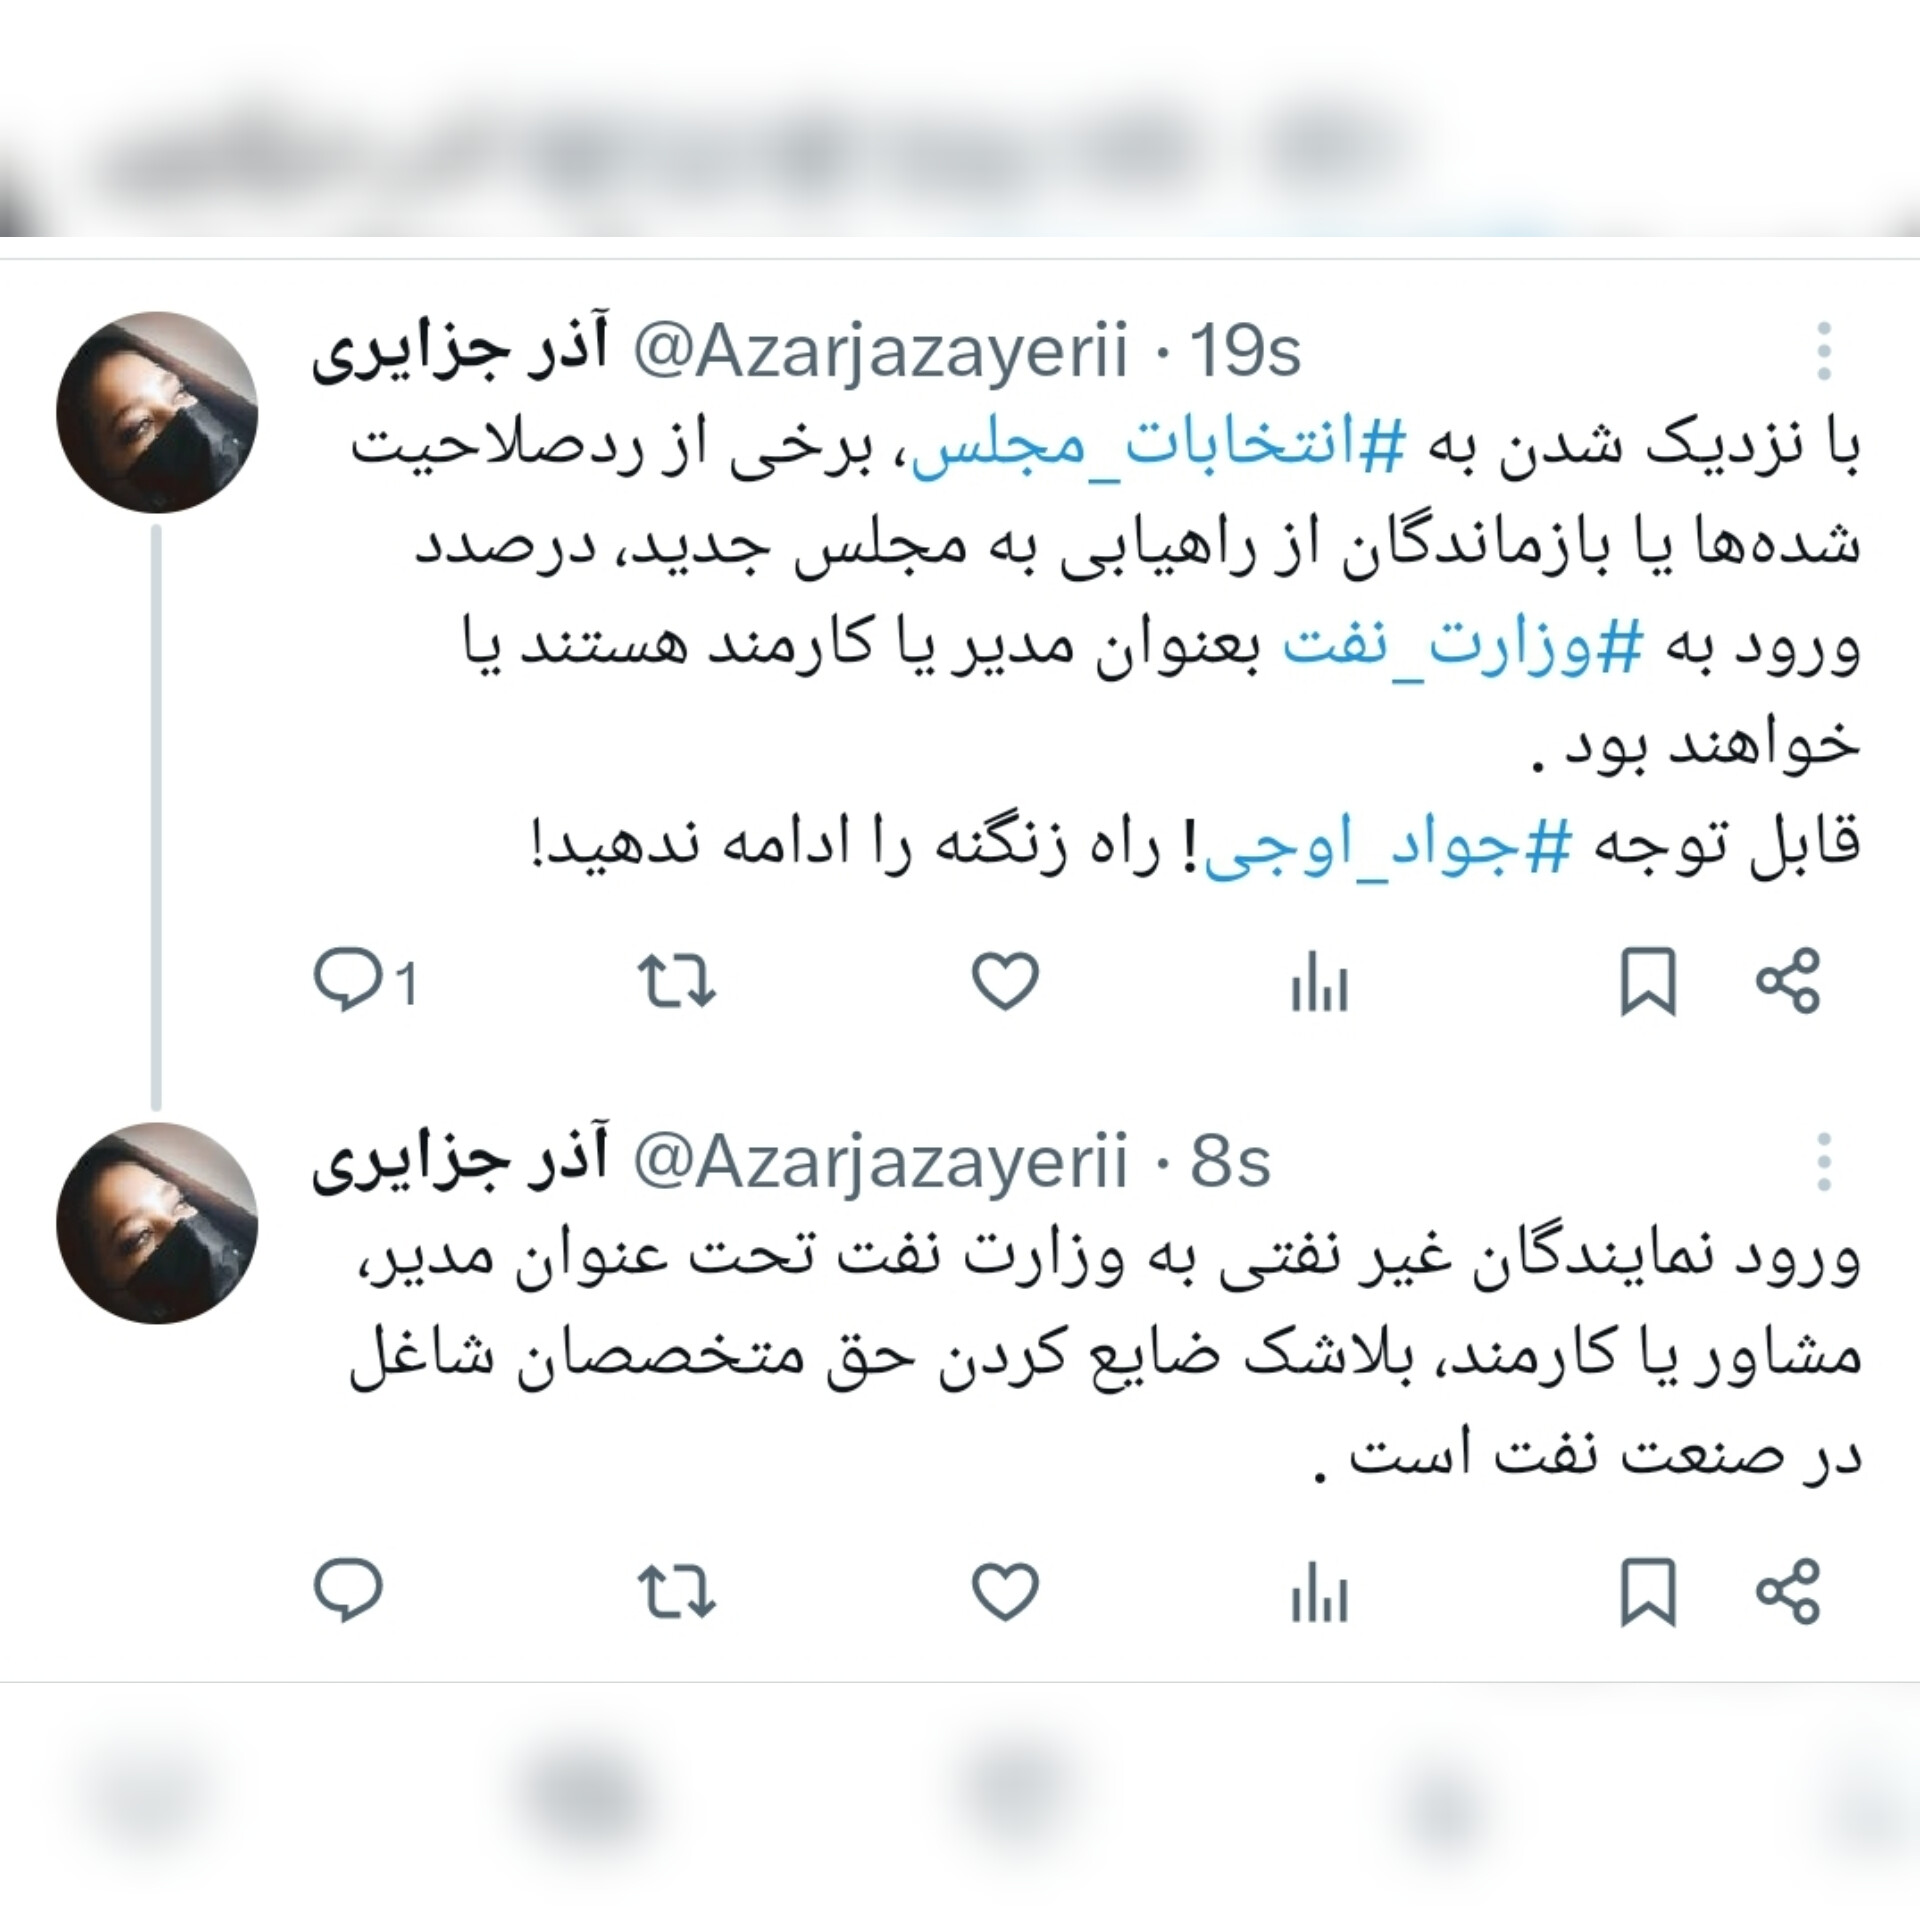
Task: Open more options menu of first tweet
Action: (1824, 351)
